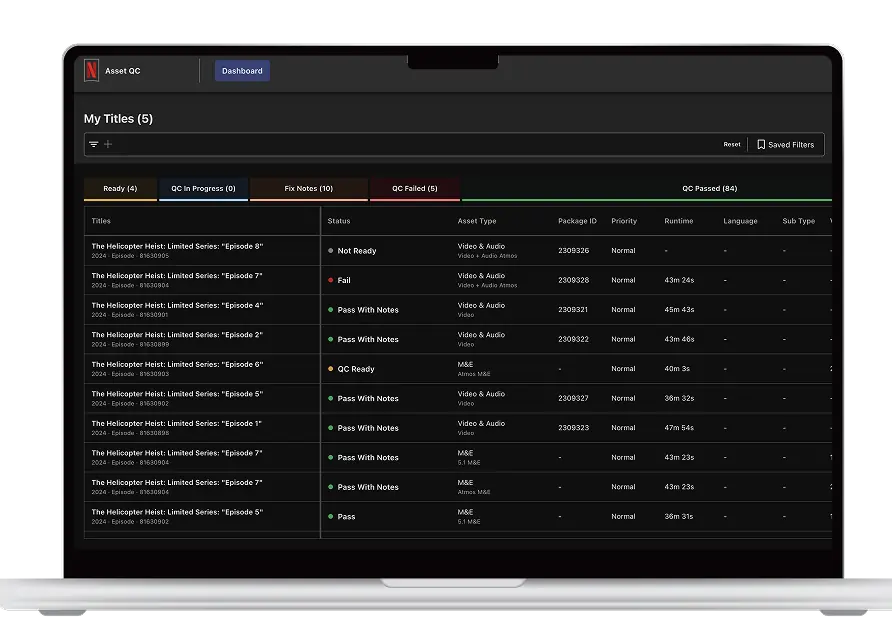The width and height of the screenshot is (892, 624).
Task: Reset the filters
Action: [x=732, y=144]
